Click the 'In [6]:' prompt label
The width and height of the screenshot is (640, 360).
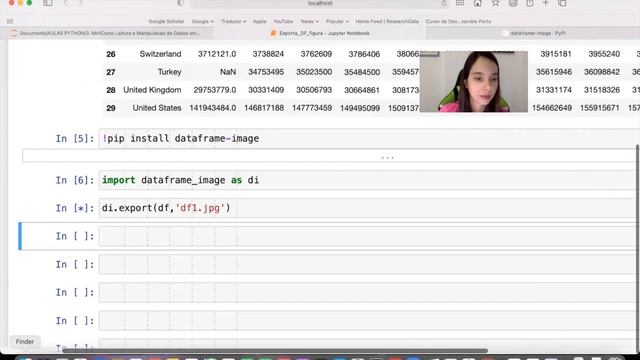(75, 180)
